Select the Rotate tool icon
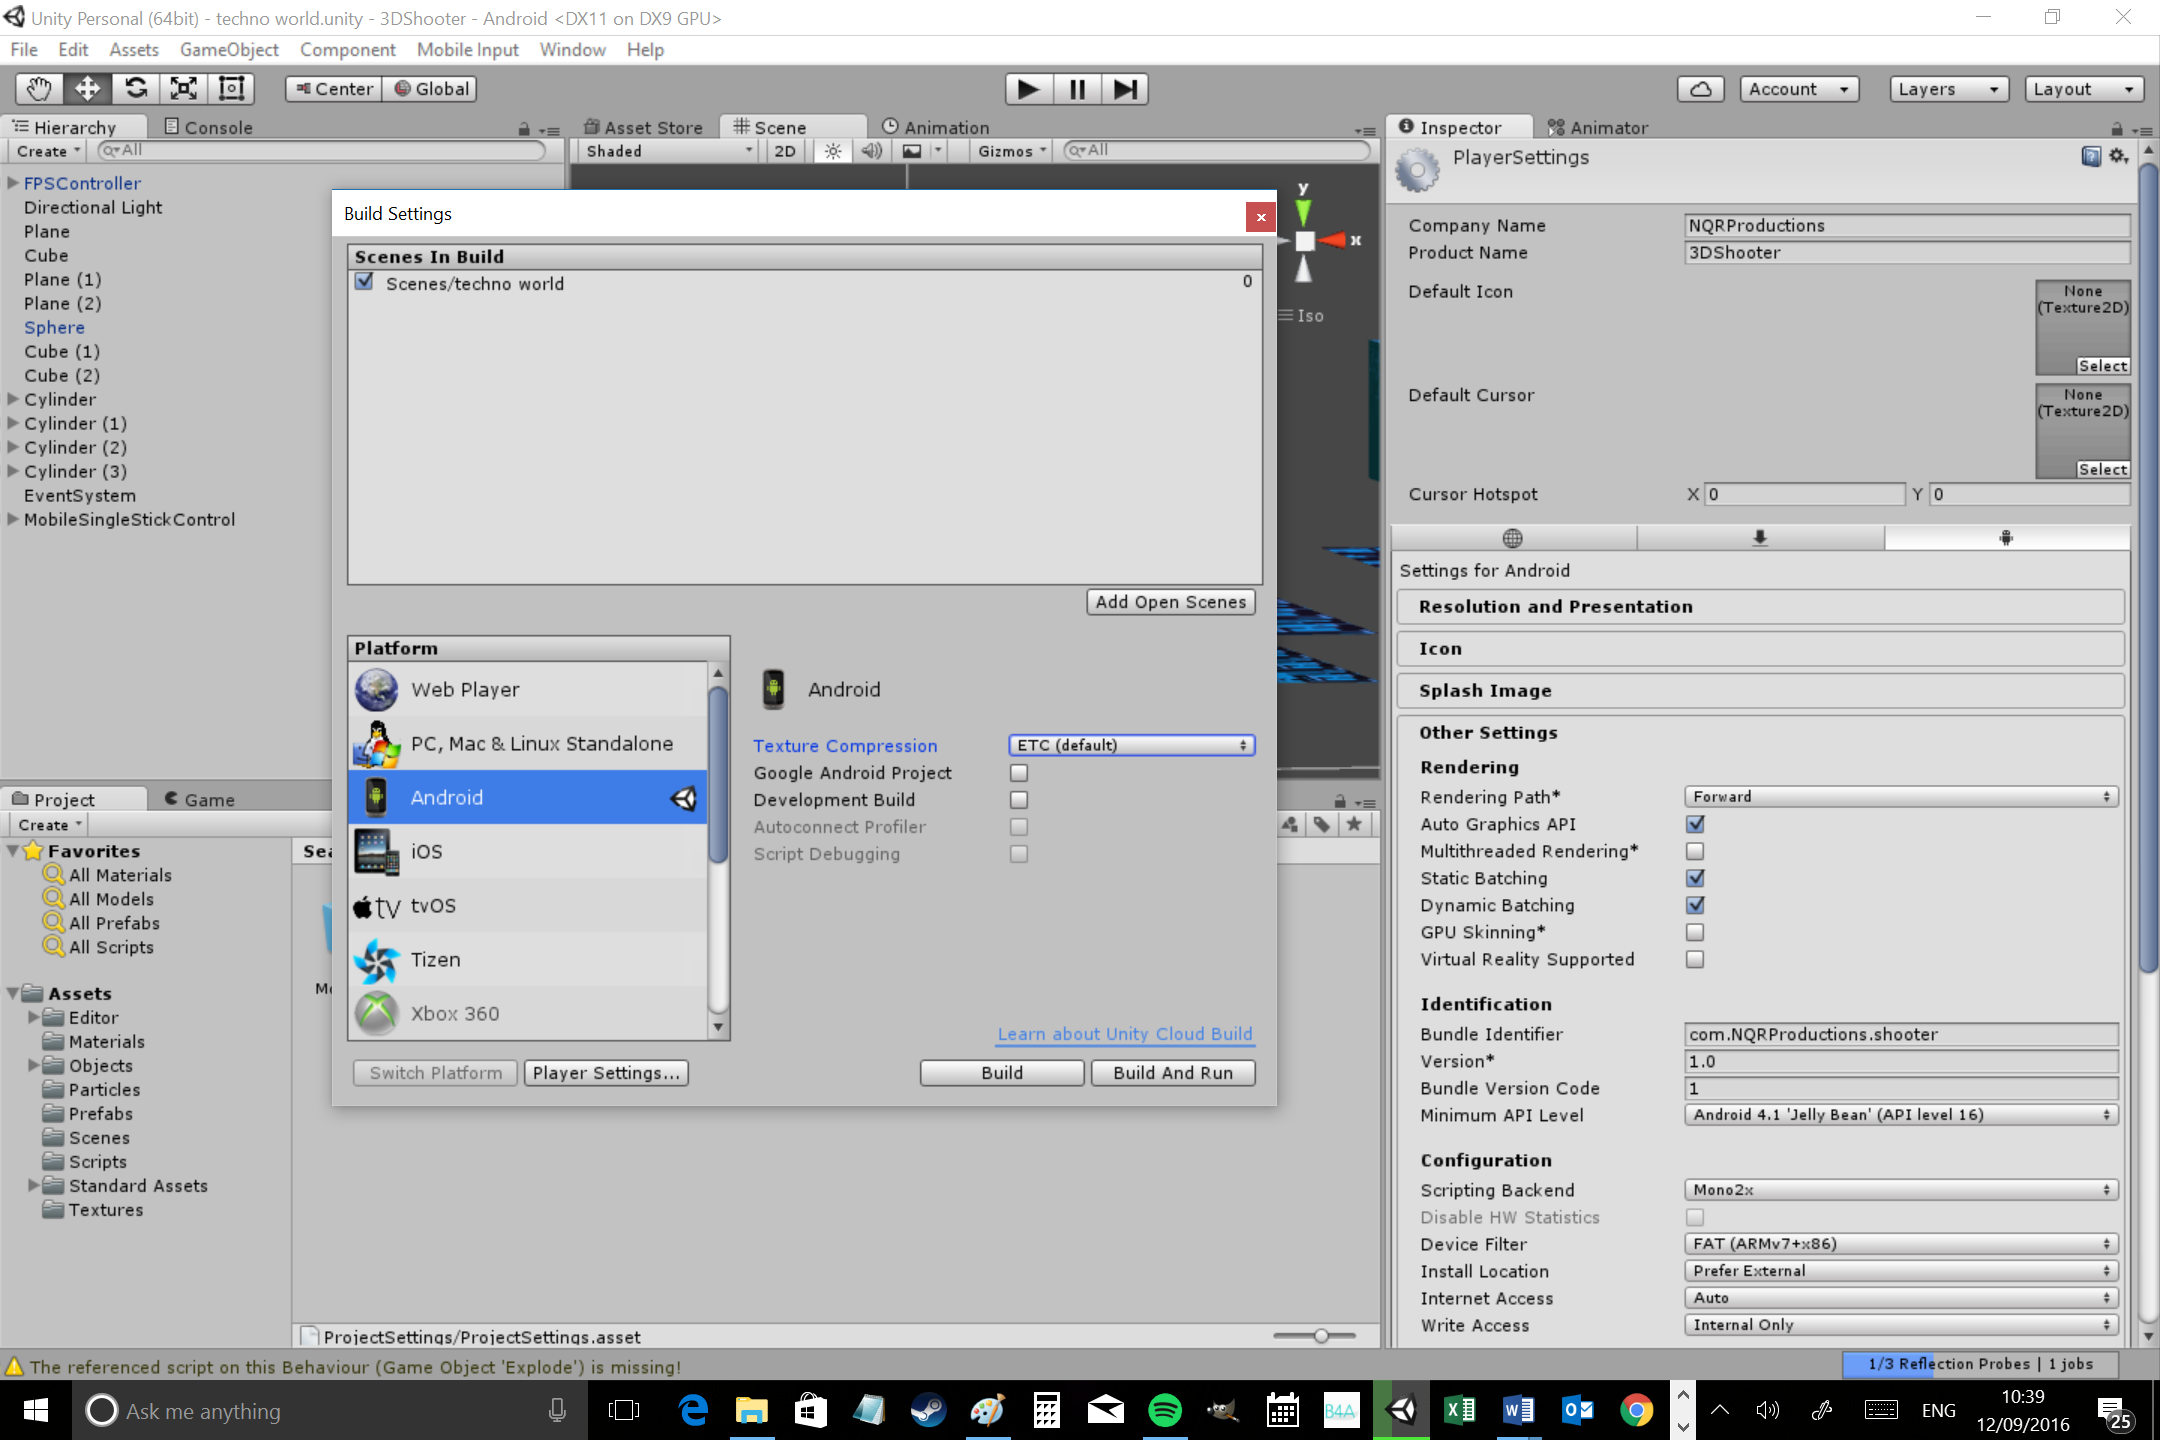The width and height of the screenshot is (2160, 1440). coord(136,89)
